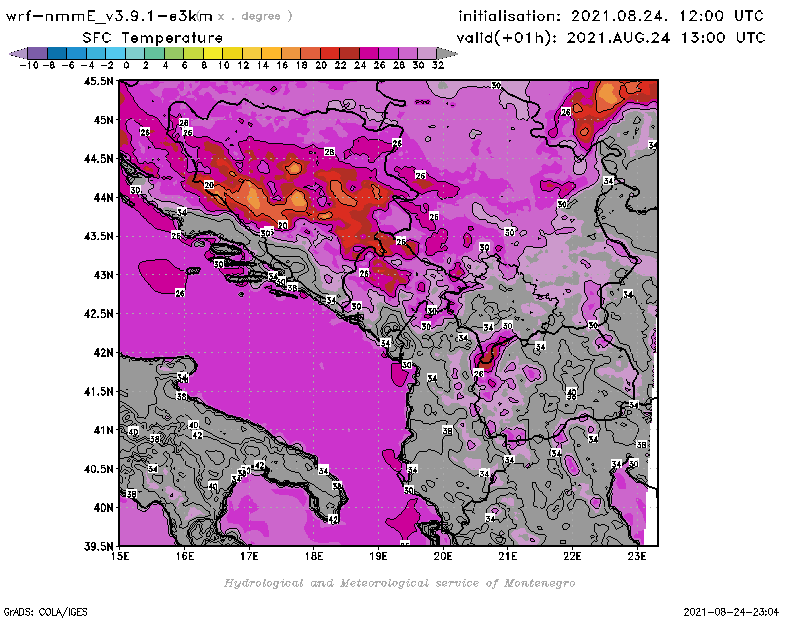Select the 23E longitude label
This screenshot has width=800, height=618.
(637, 556)
